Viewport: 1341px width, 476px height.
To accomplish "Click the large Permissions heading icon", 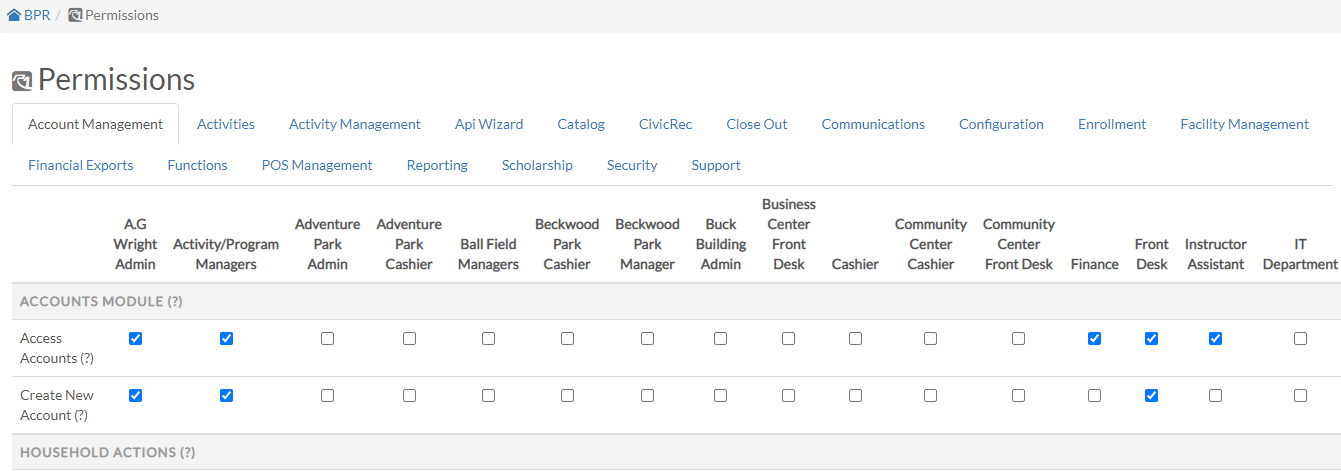I will click(22, 81).
